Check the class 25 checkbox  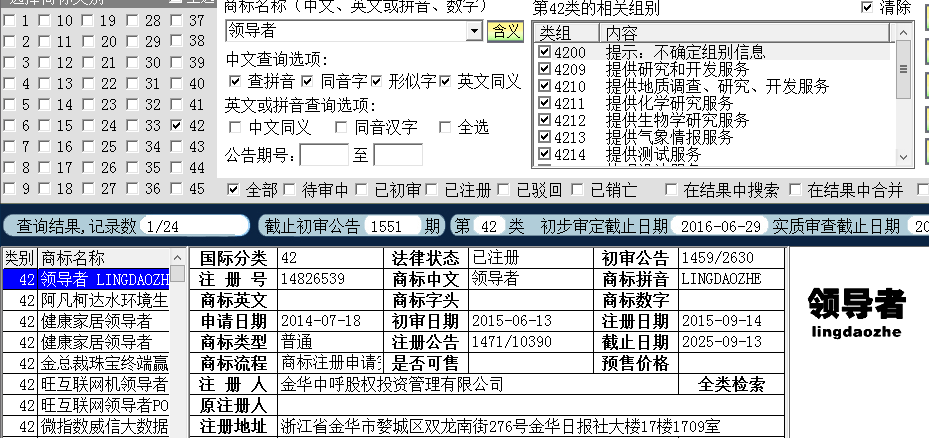coord(88,146)
